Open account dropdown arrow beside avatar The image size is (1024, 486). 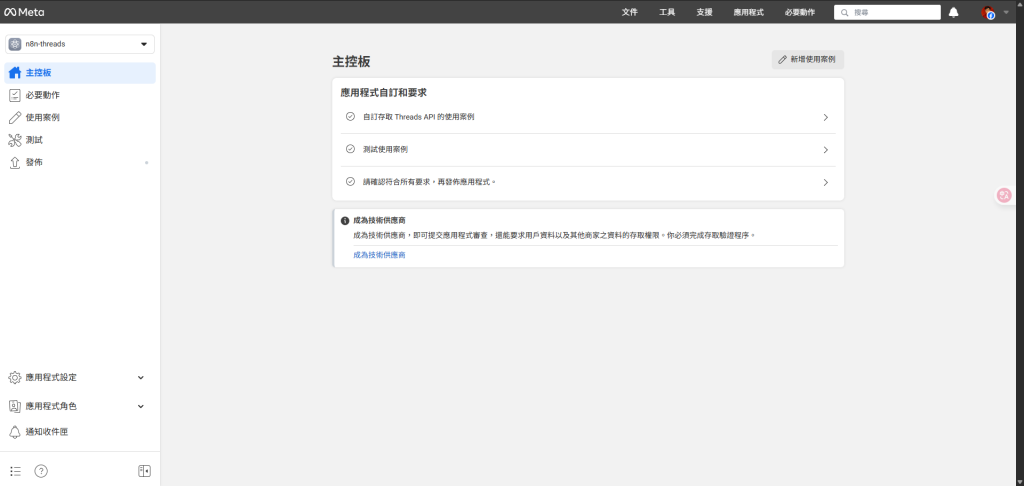coord(1006,12)
